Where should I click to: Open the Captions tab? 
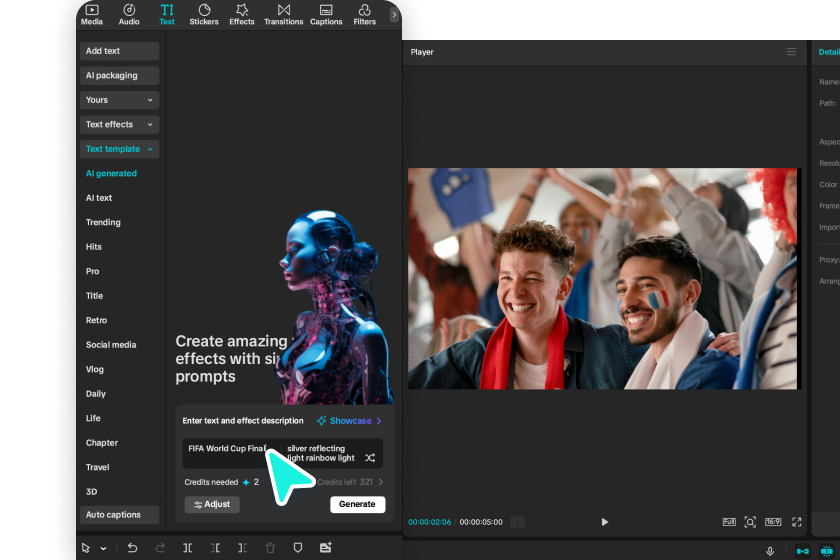tap(326, 15)
